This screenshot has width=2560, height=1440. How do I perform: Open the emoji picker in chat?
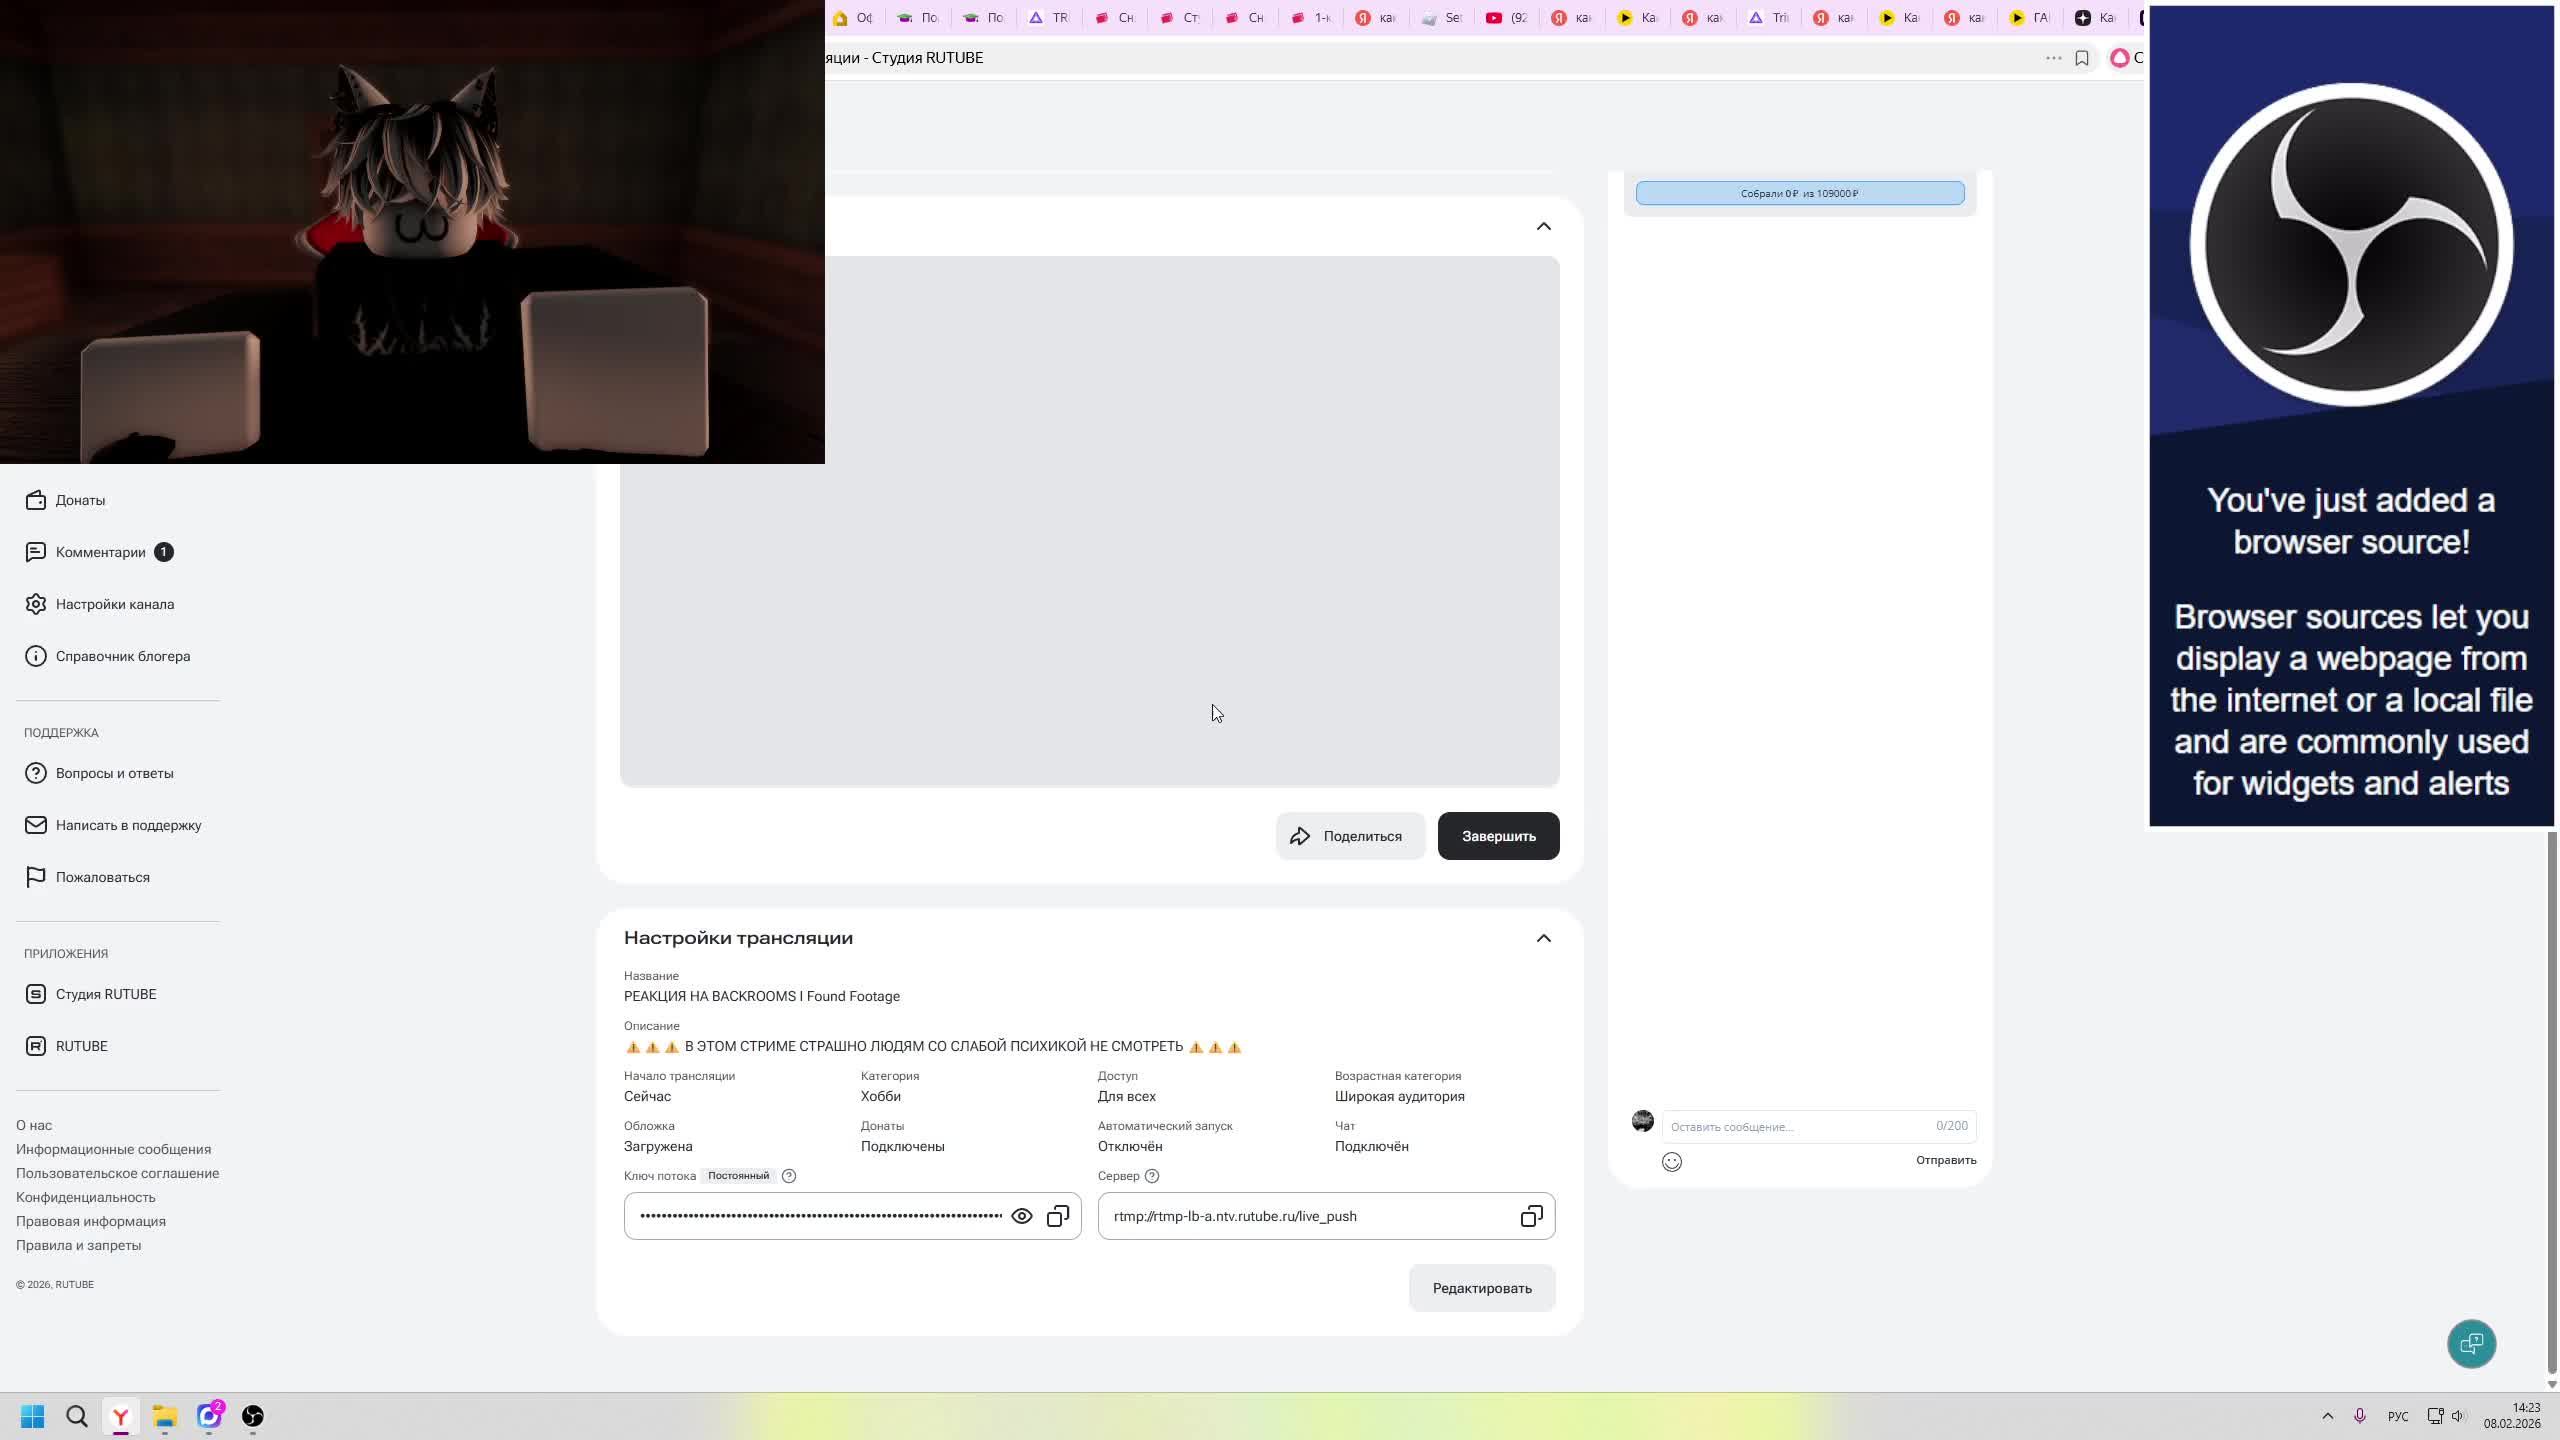pos(1671,1162)
